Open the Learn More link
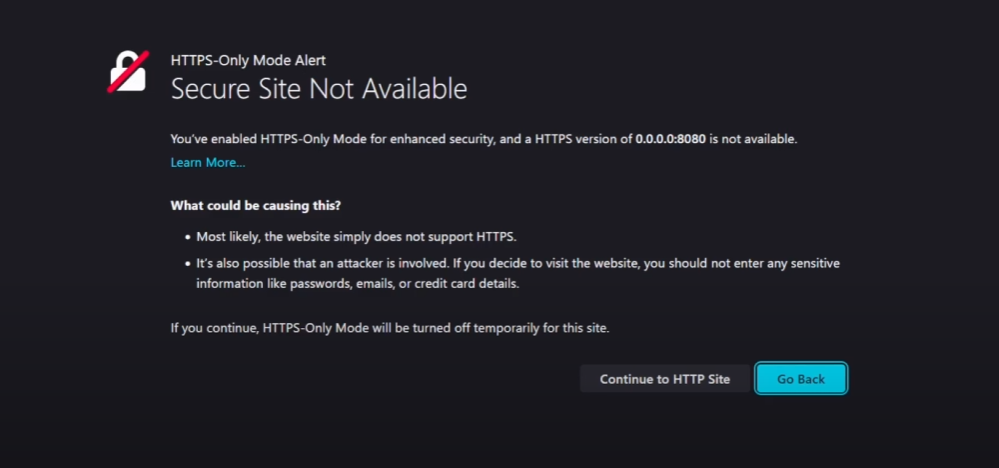Screen dimensions: 999x468 208,162
